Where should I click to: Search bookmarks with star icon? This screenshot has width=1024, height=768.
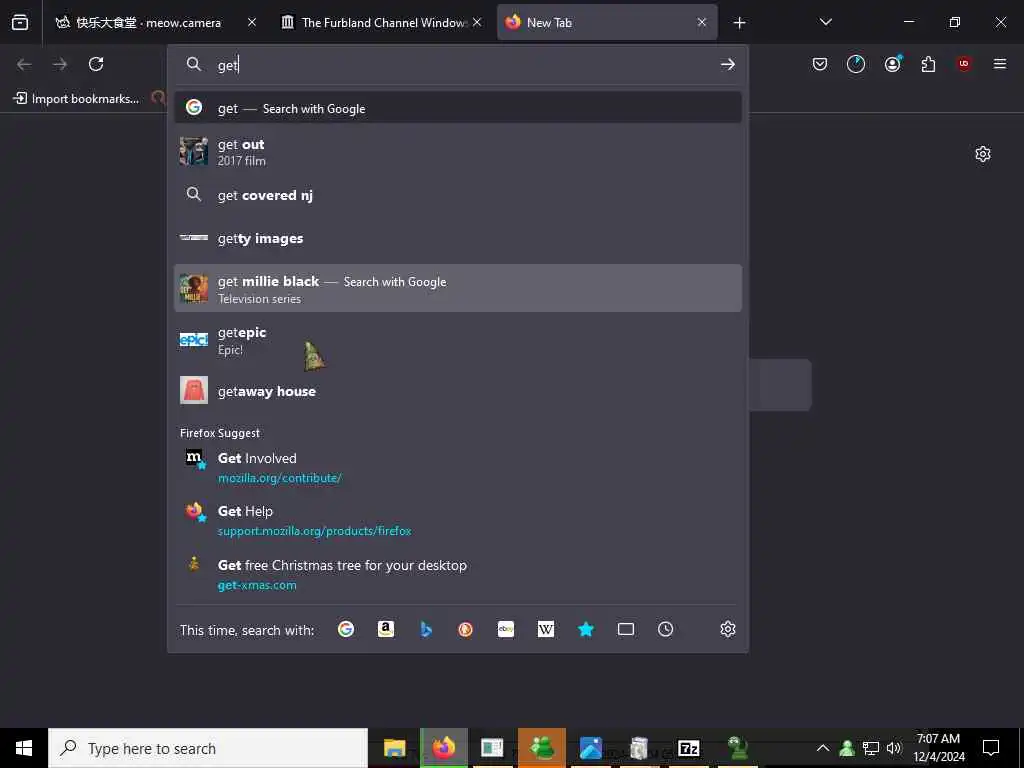coord(586,629)
